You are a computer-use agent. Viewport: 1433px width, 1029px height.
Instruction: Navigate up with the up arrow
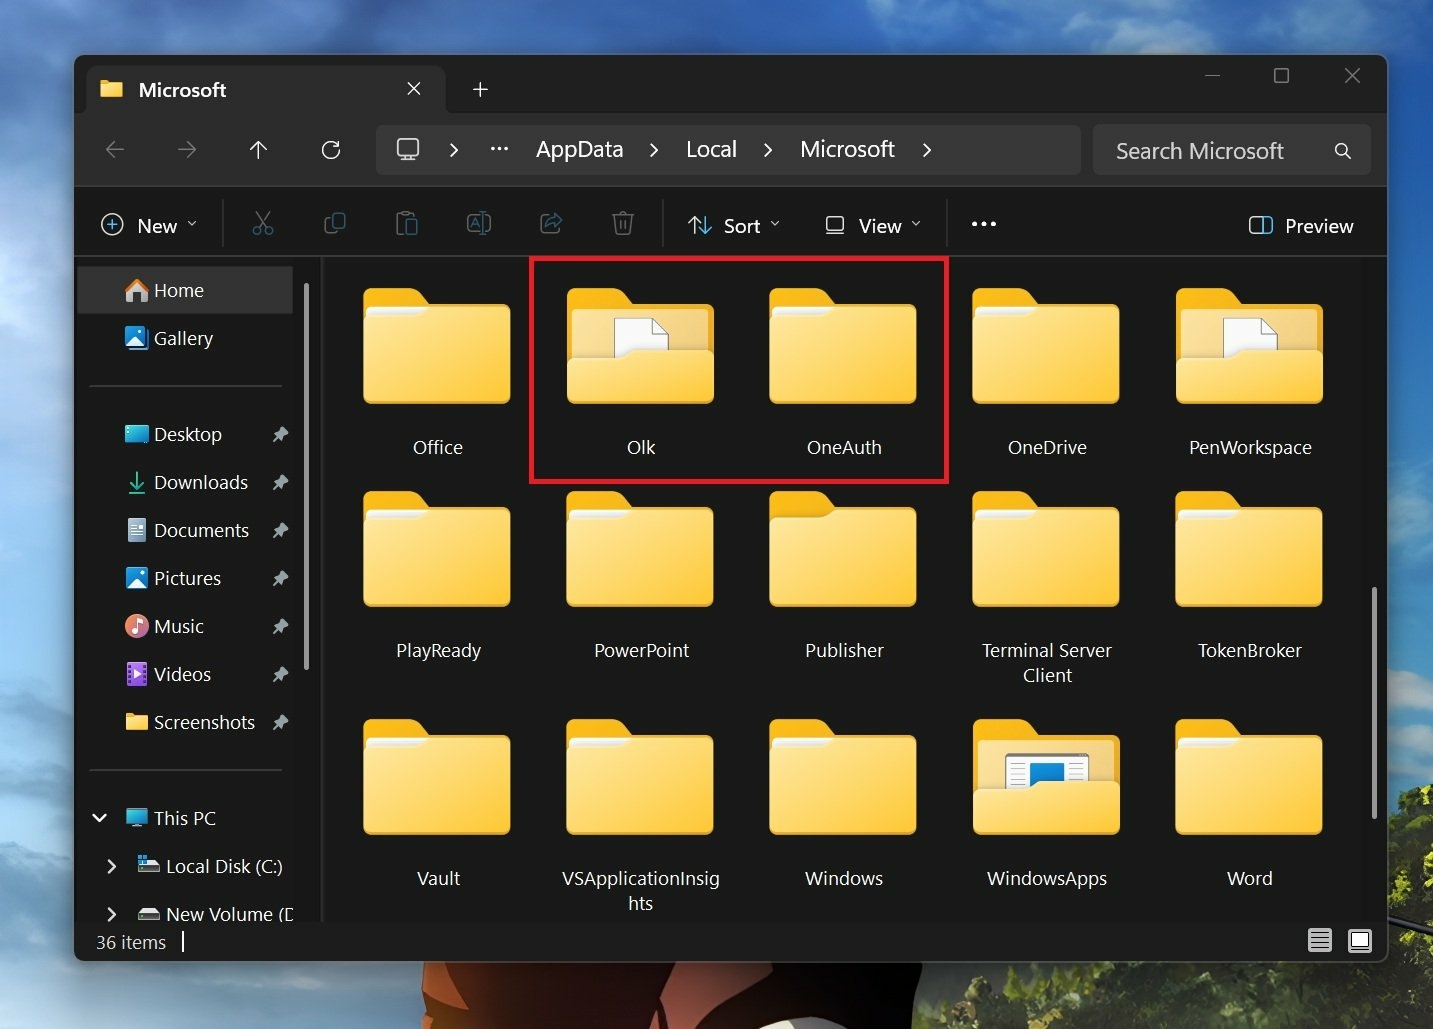click(x=259, y=150)
